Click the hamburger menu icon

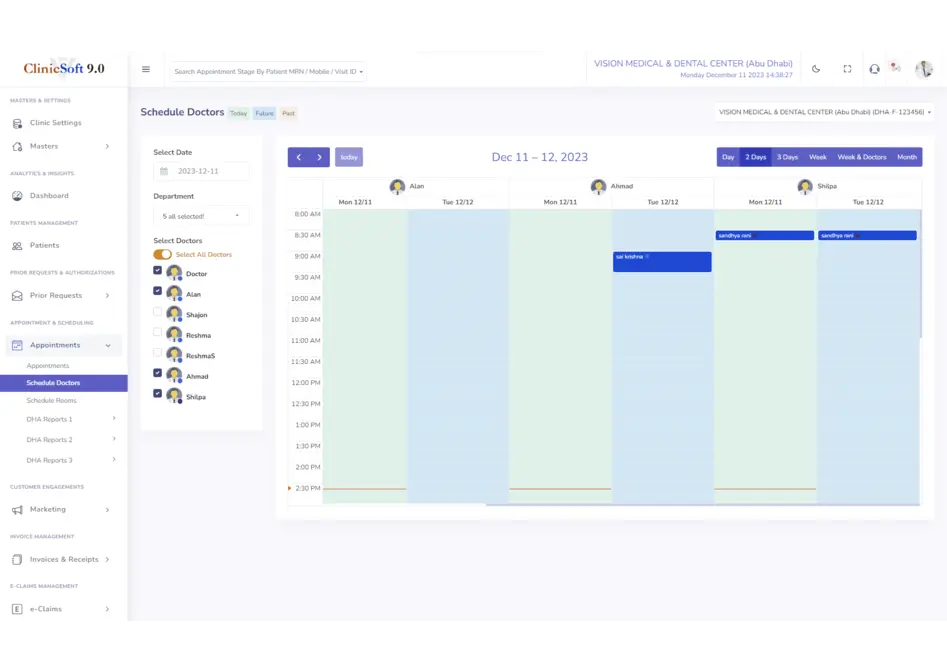146,69
